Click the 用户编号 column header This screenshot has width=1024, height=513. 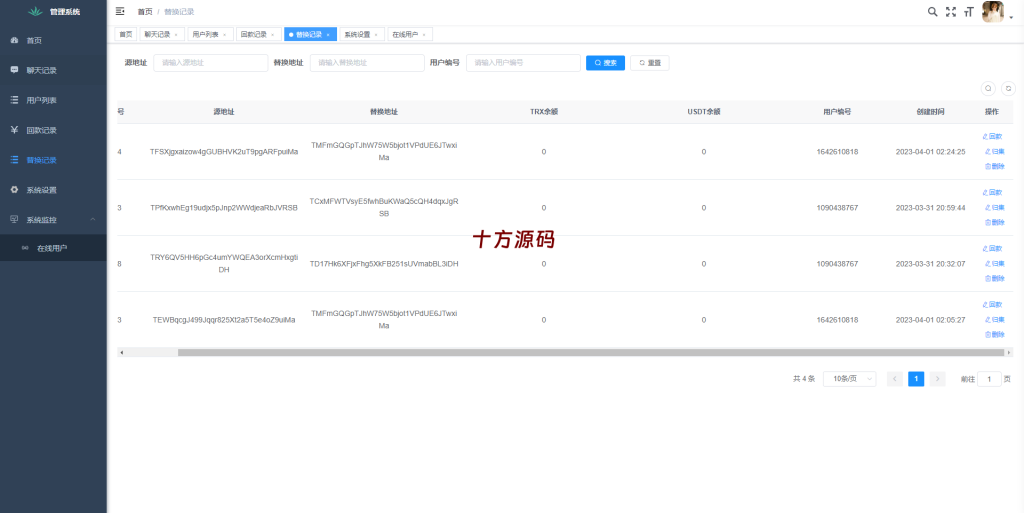point(837,112)
